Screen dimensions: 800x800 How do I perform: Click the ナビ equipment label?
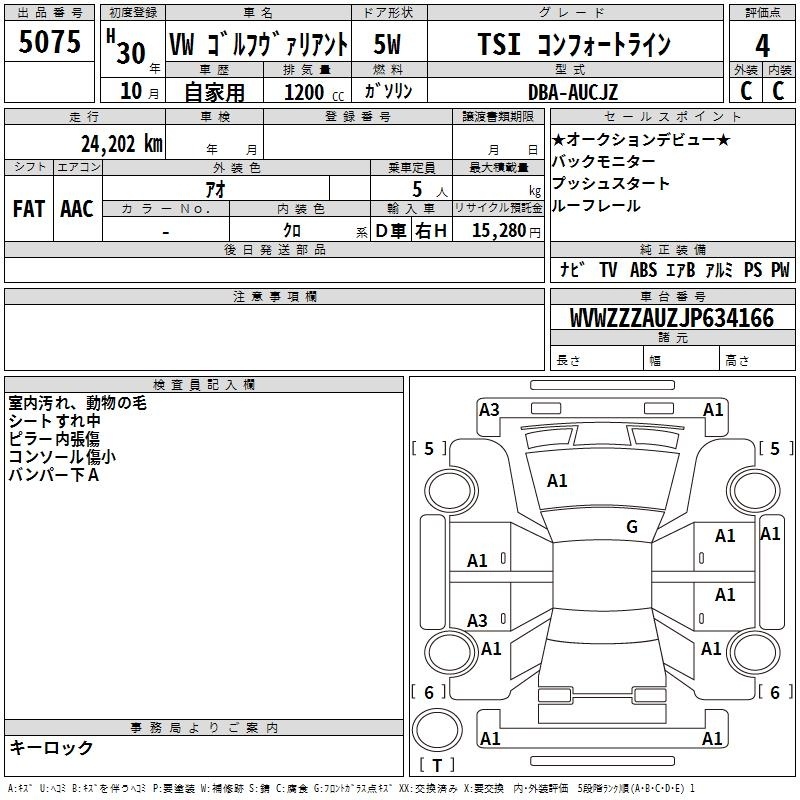(572, 270)
